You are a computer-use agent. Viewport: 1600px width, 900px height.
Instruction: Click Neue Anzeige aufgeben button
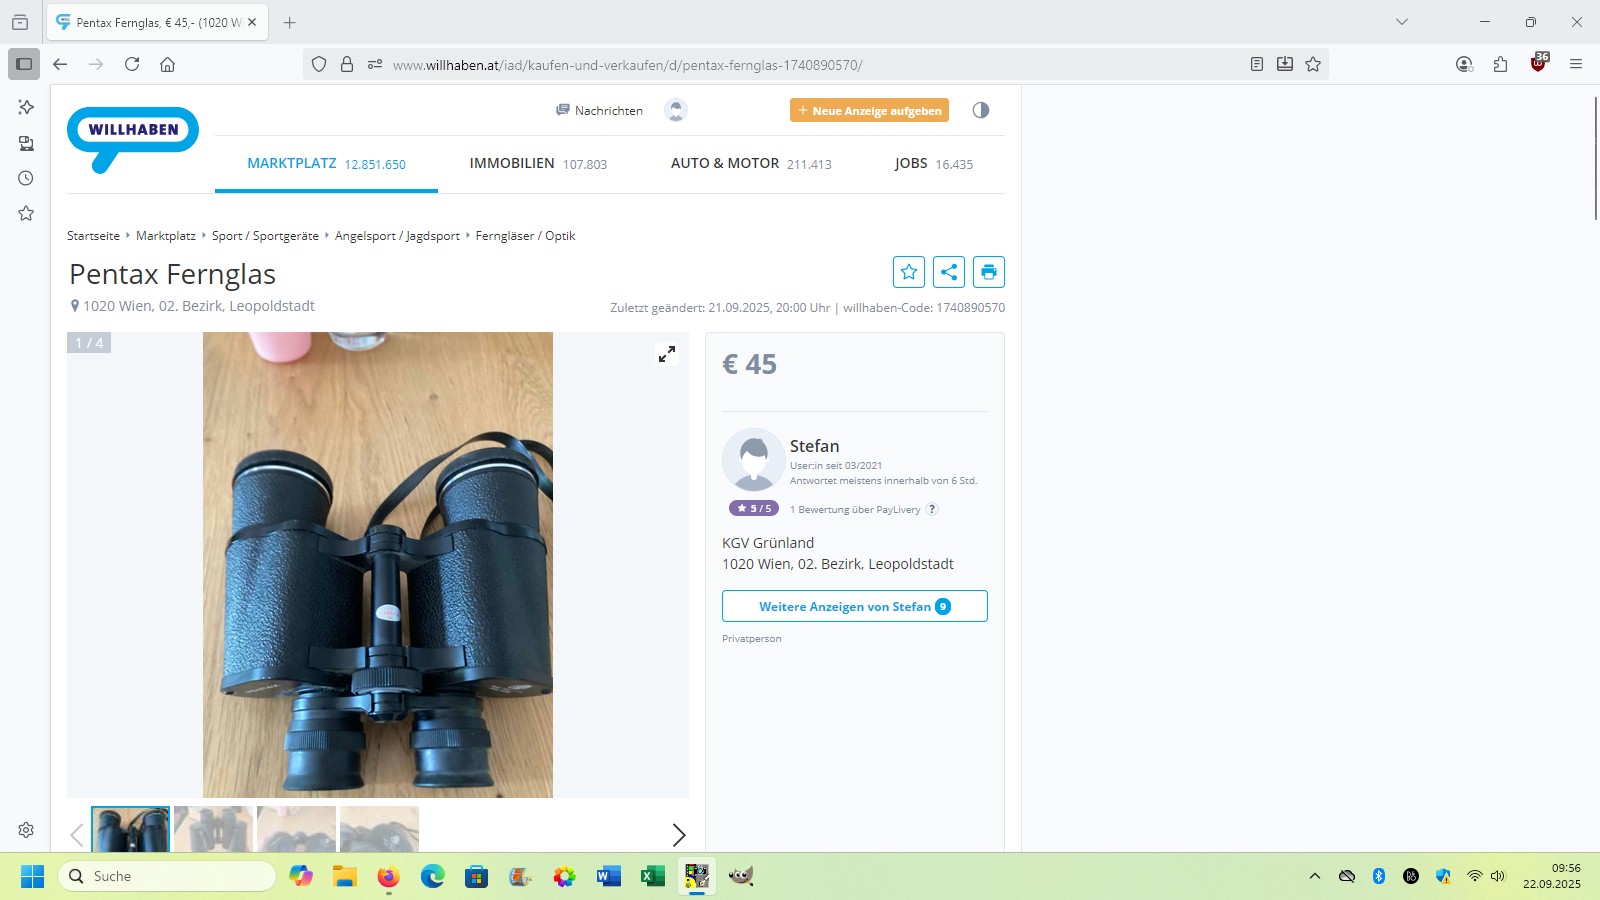pos(869,111)
